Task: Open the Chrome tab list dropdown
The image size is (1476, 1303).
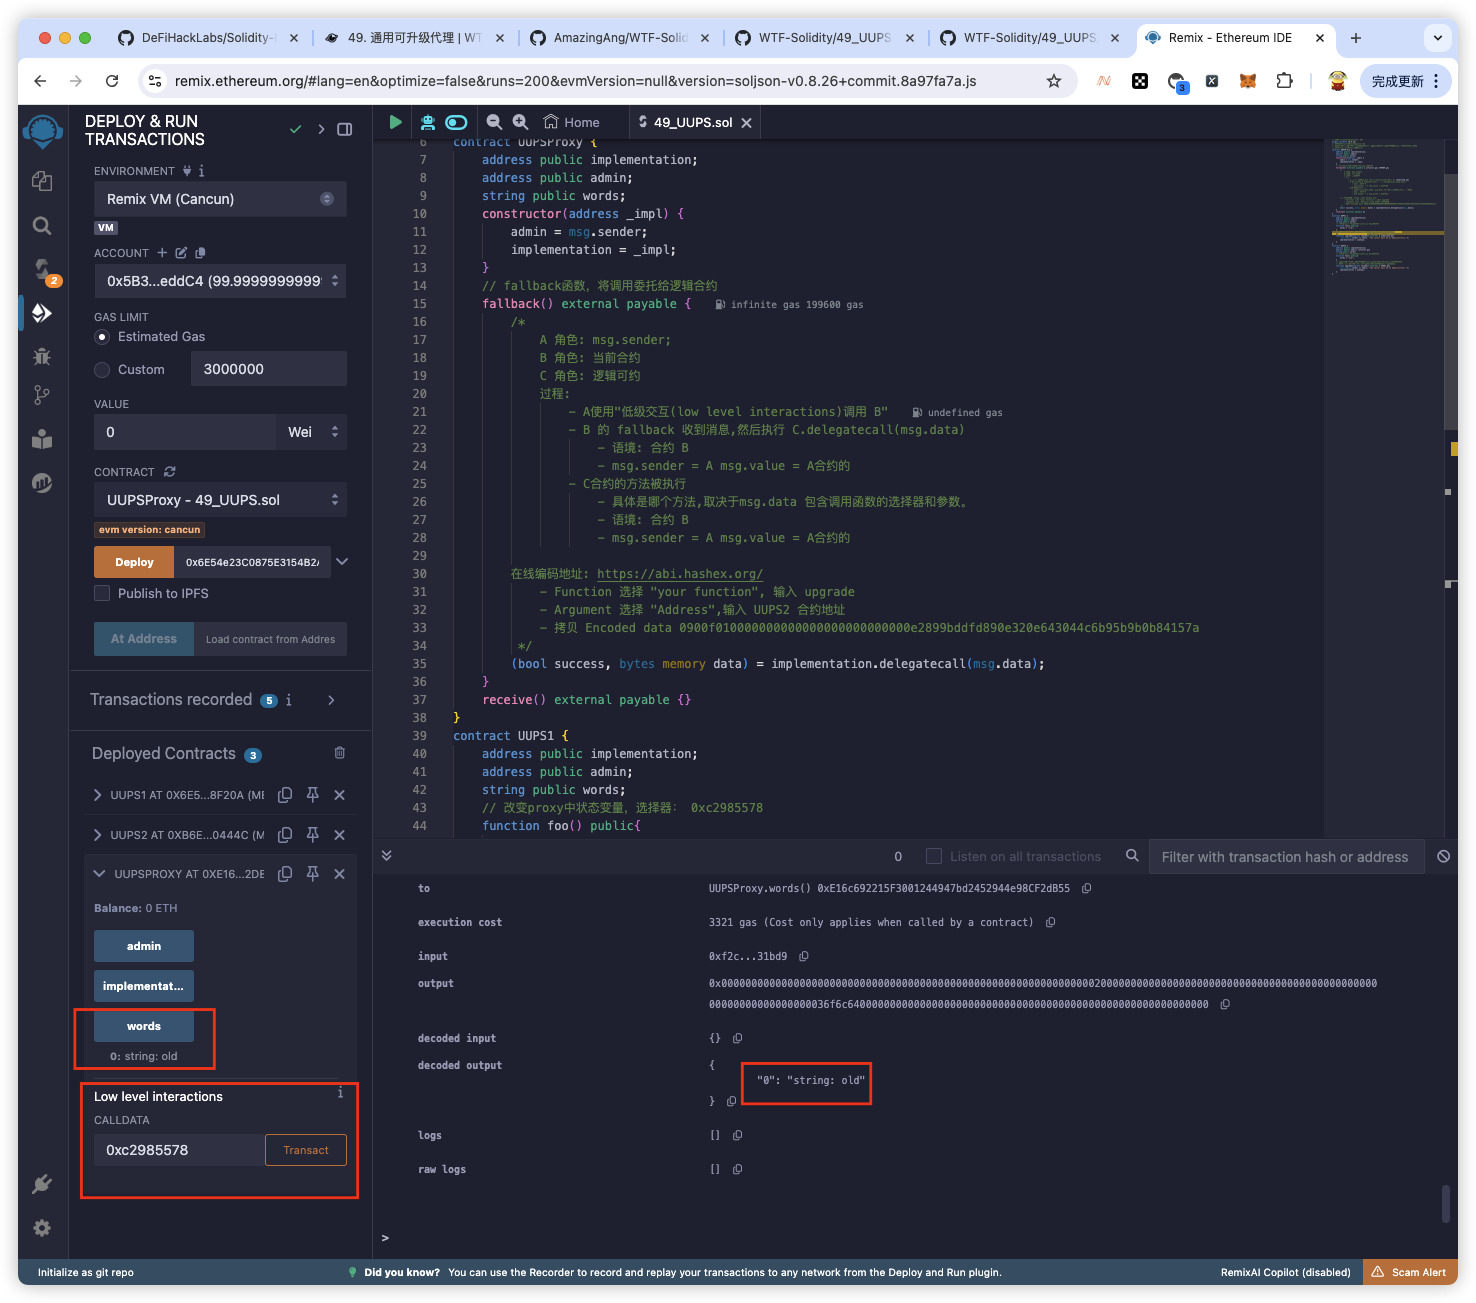Action: [1438, 38]
